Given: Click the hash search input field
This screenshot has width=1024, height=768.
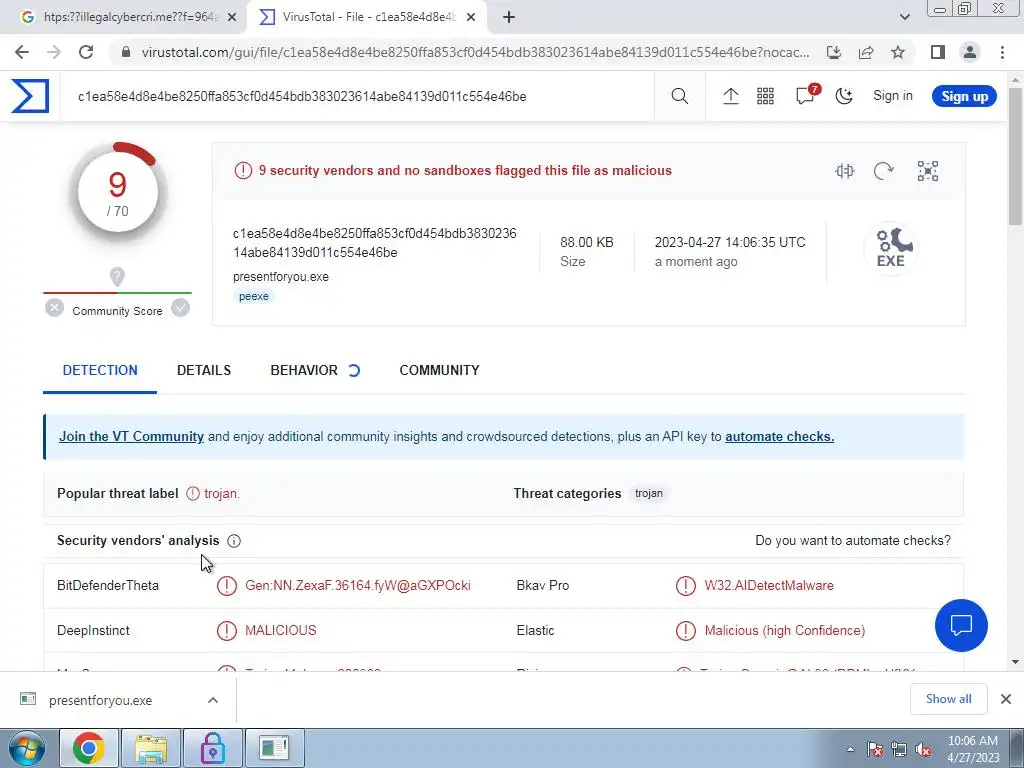Looking at the screenshot, I should (x=357, y=97).
